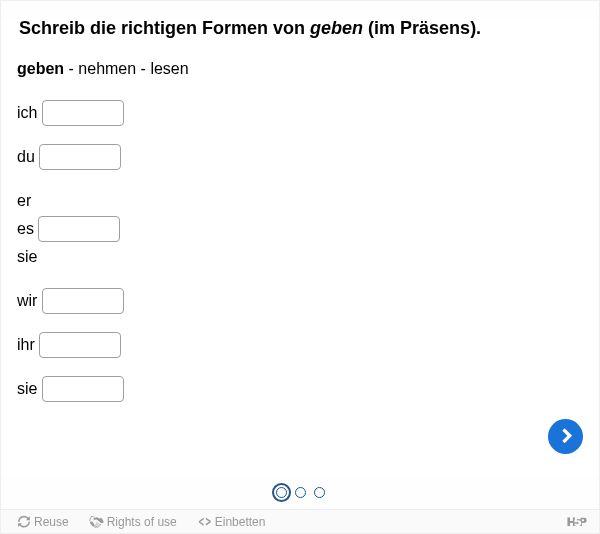Click the bold word geben in the verb list
Viewport: 600px width, 534px height.
41,69
